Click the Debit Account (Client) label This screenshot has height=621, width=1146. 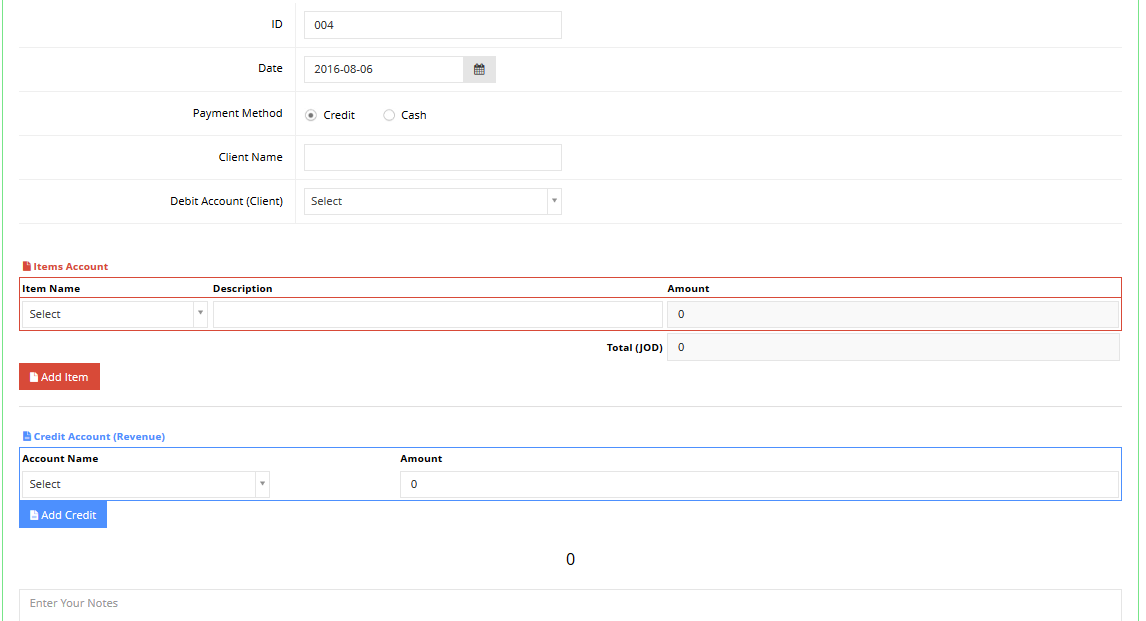[227, 201]
